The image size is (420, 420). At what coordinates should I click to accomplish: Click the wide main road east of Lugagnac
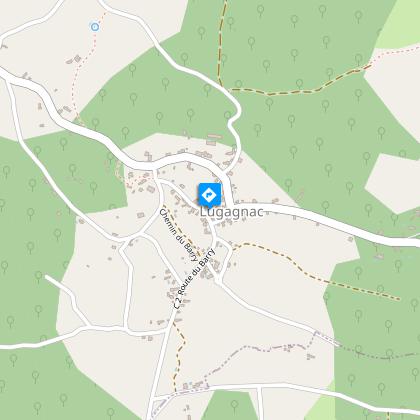point(327,220)
